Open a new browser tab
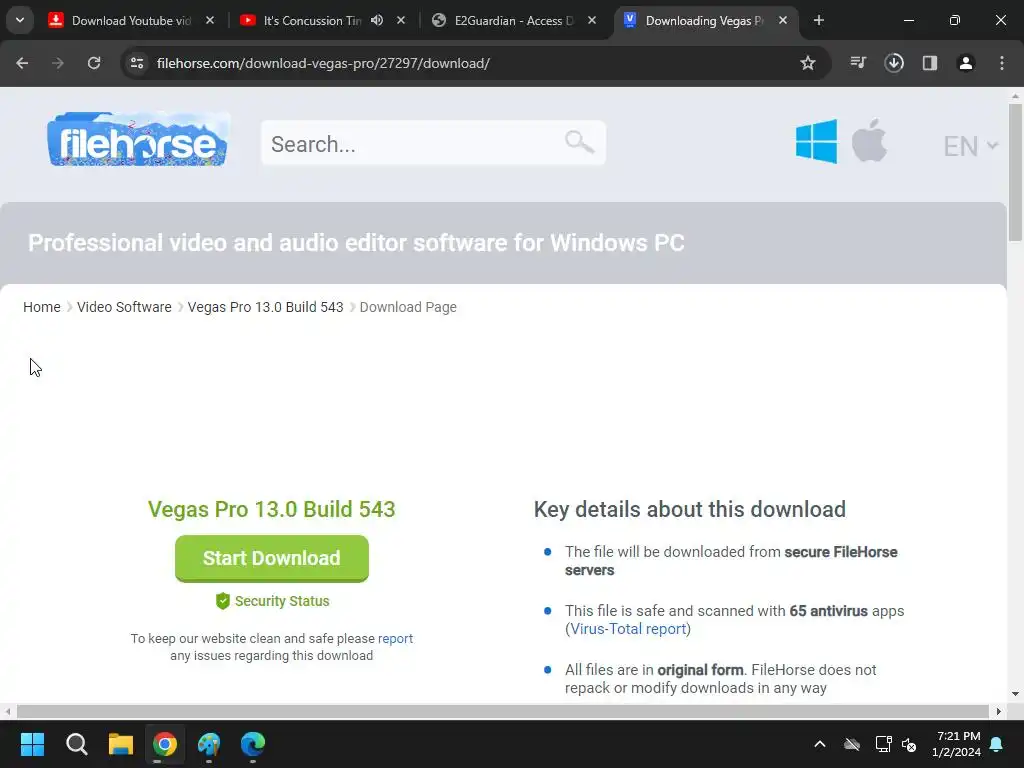This screenshot has height=768, width=1024. (x=819, y=21)
